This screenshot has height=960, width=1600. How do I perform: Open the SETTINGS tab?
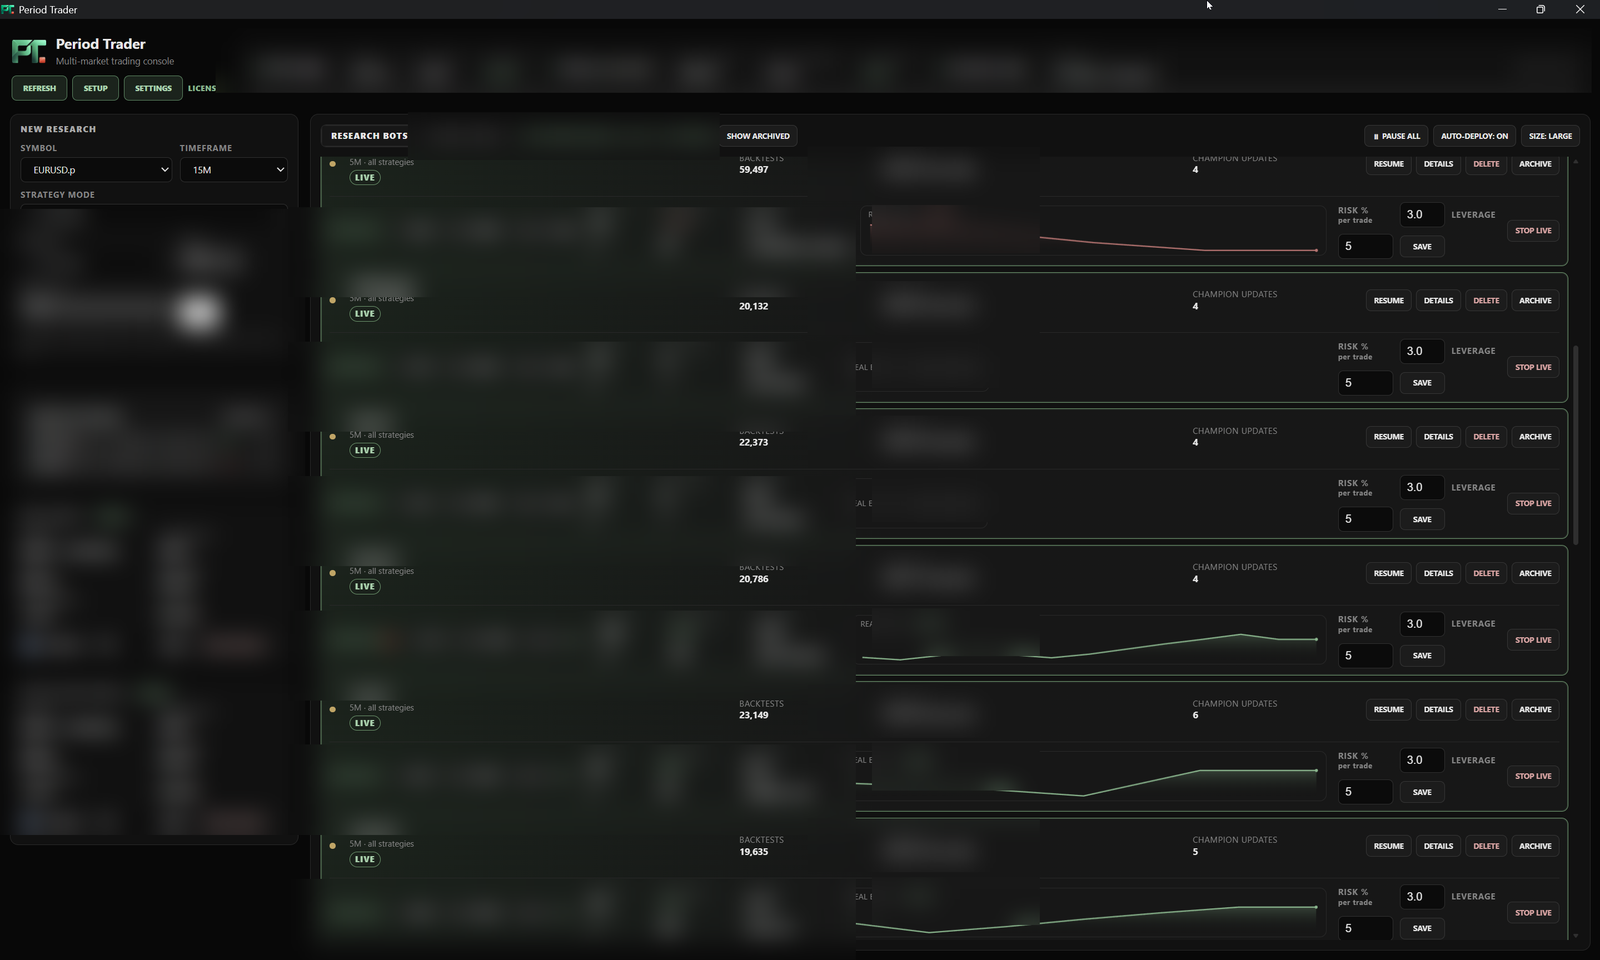[153, 88]
